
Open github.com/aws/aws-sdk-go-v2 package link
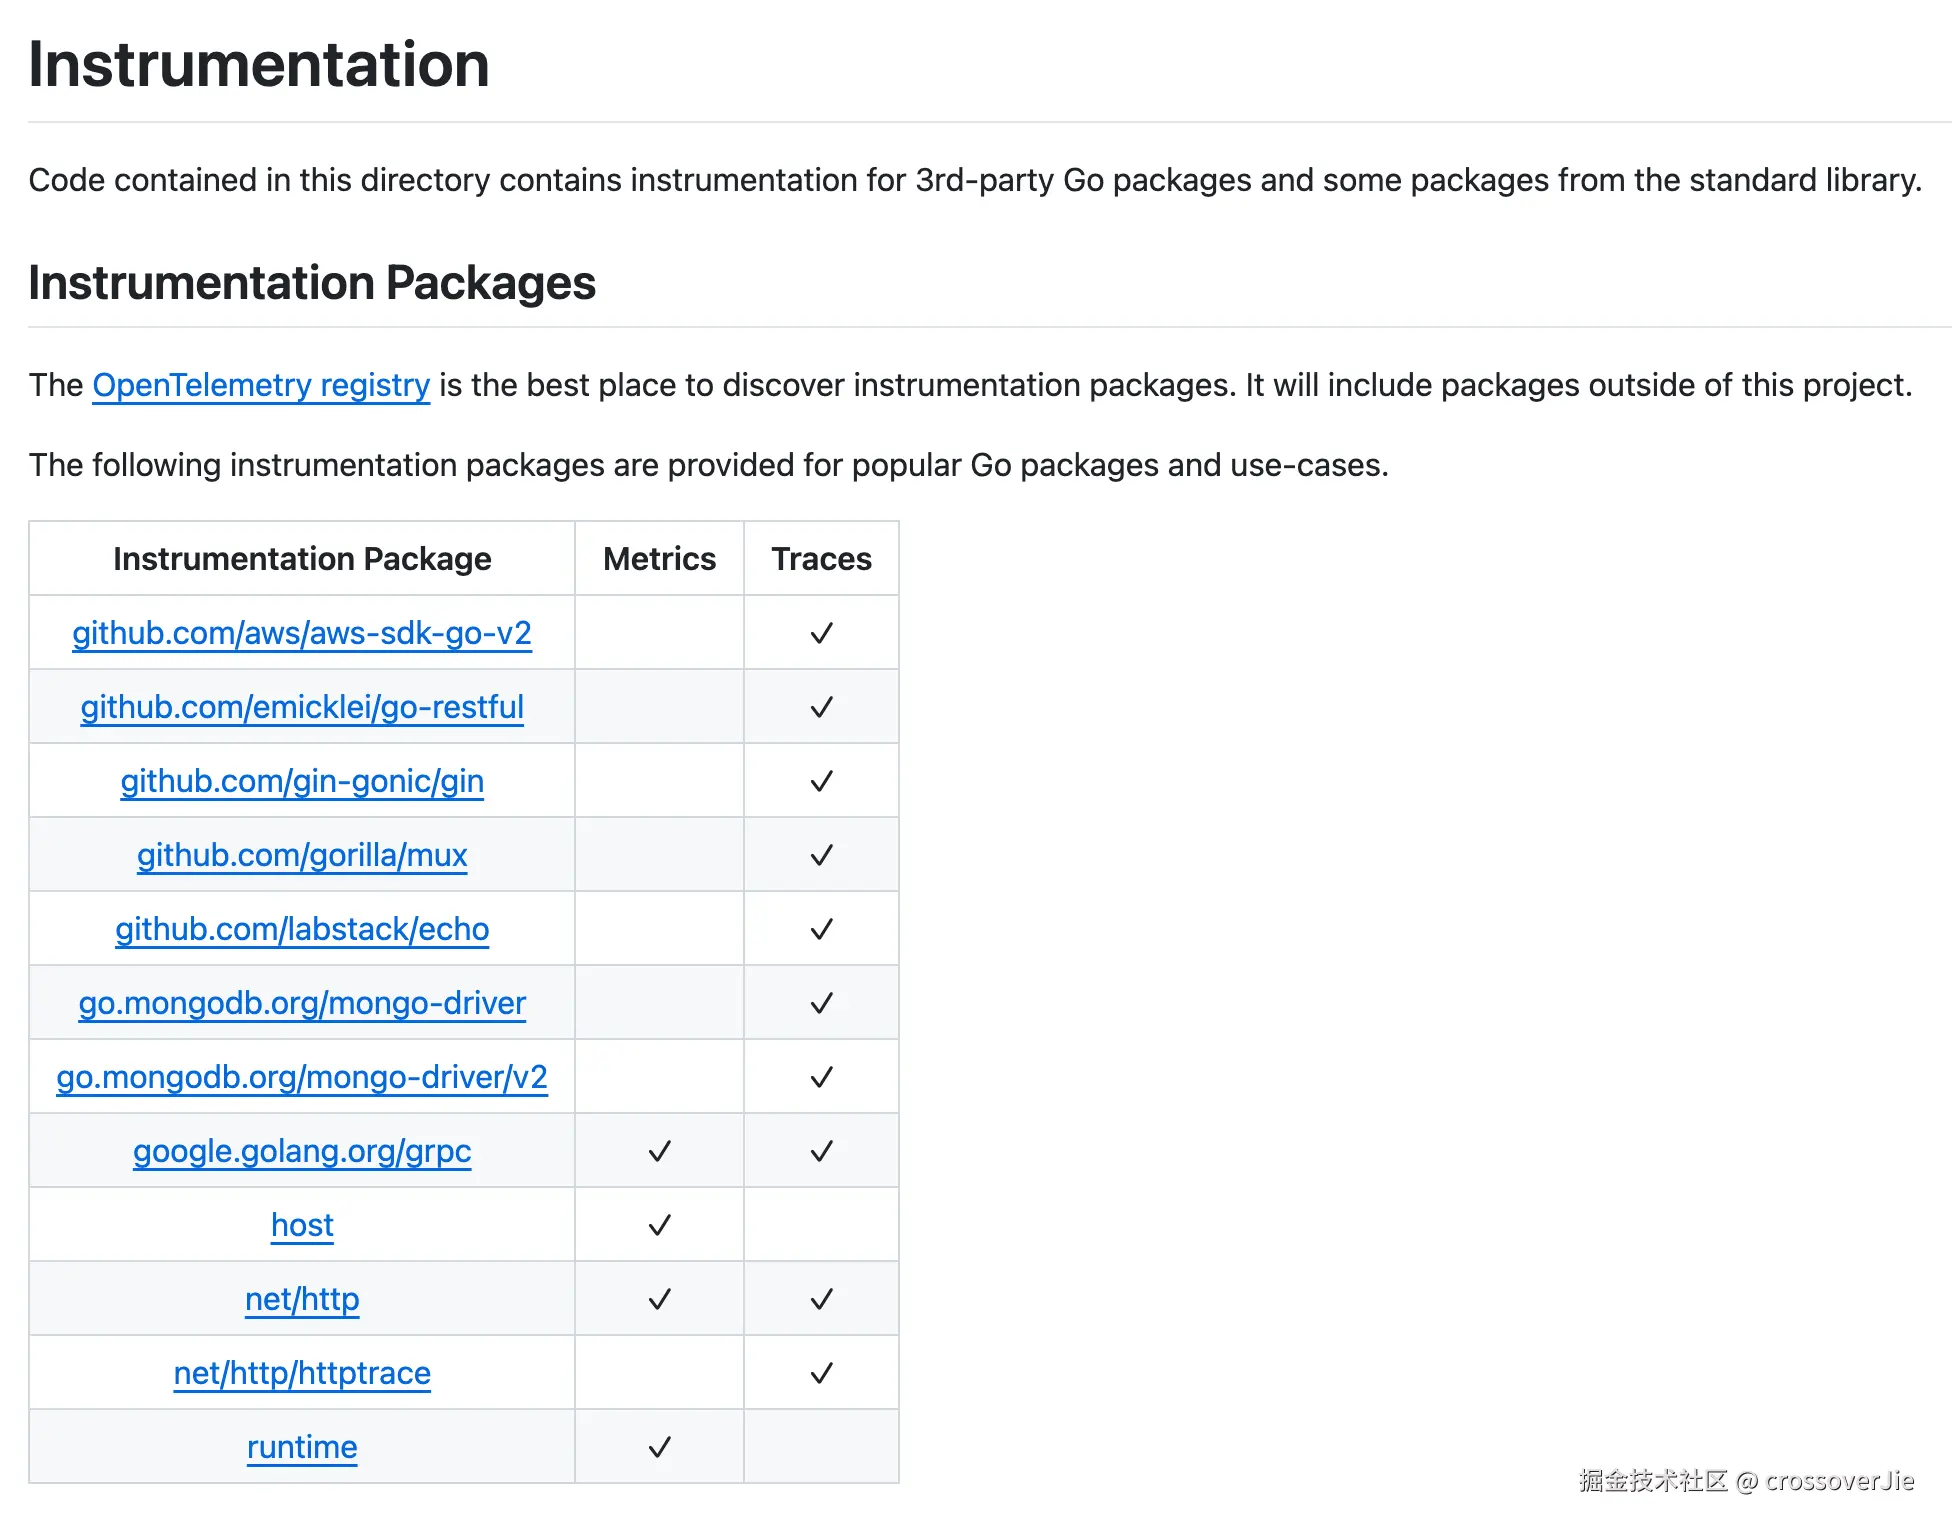301,633
